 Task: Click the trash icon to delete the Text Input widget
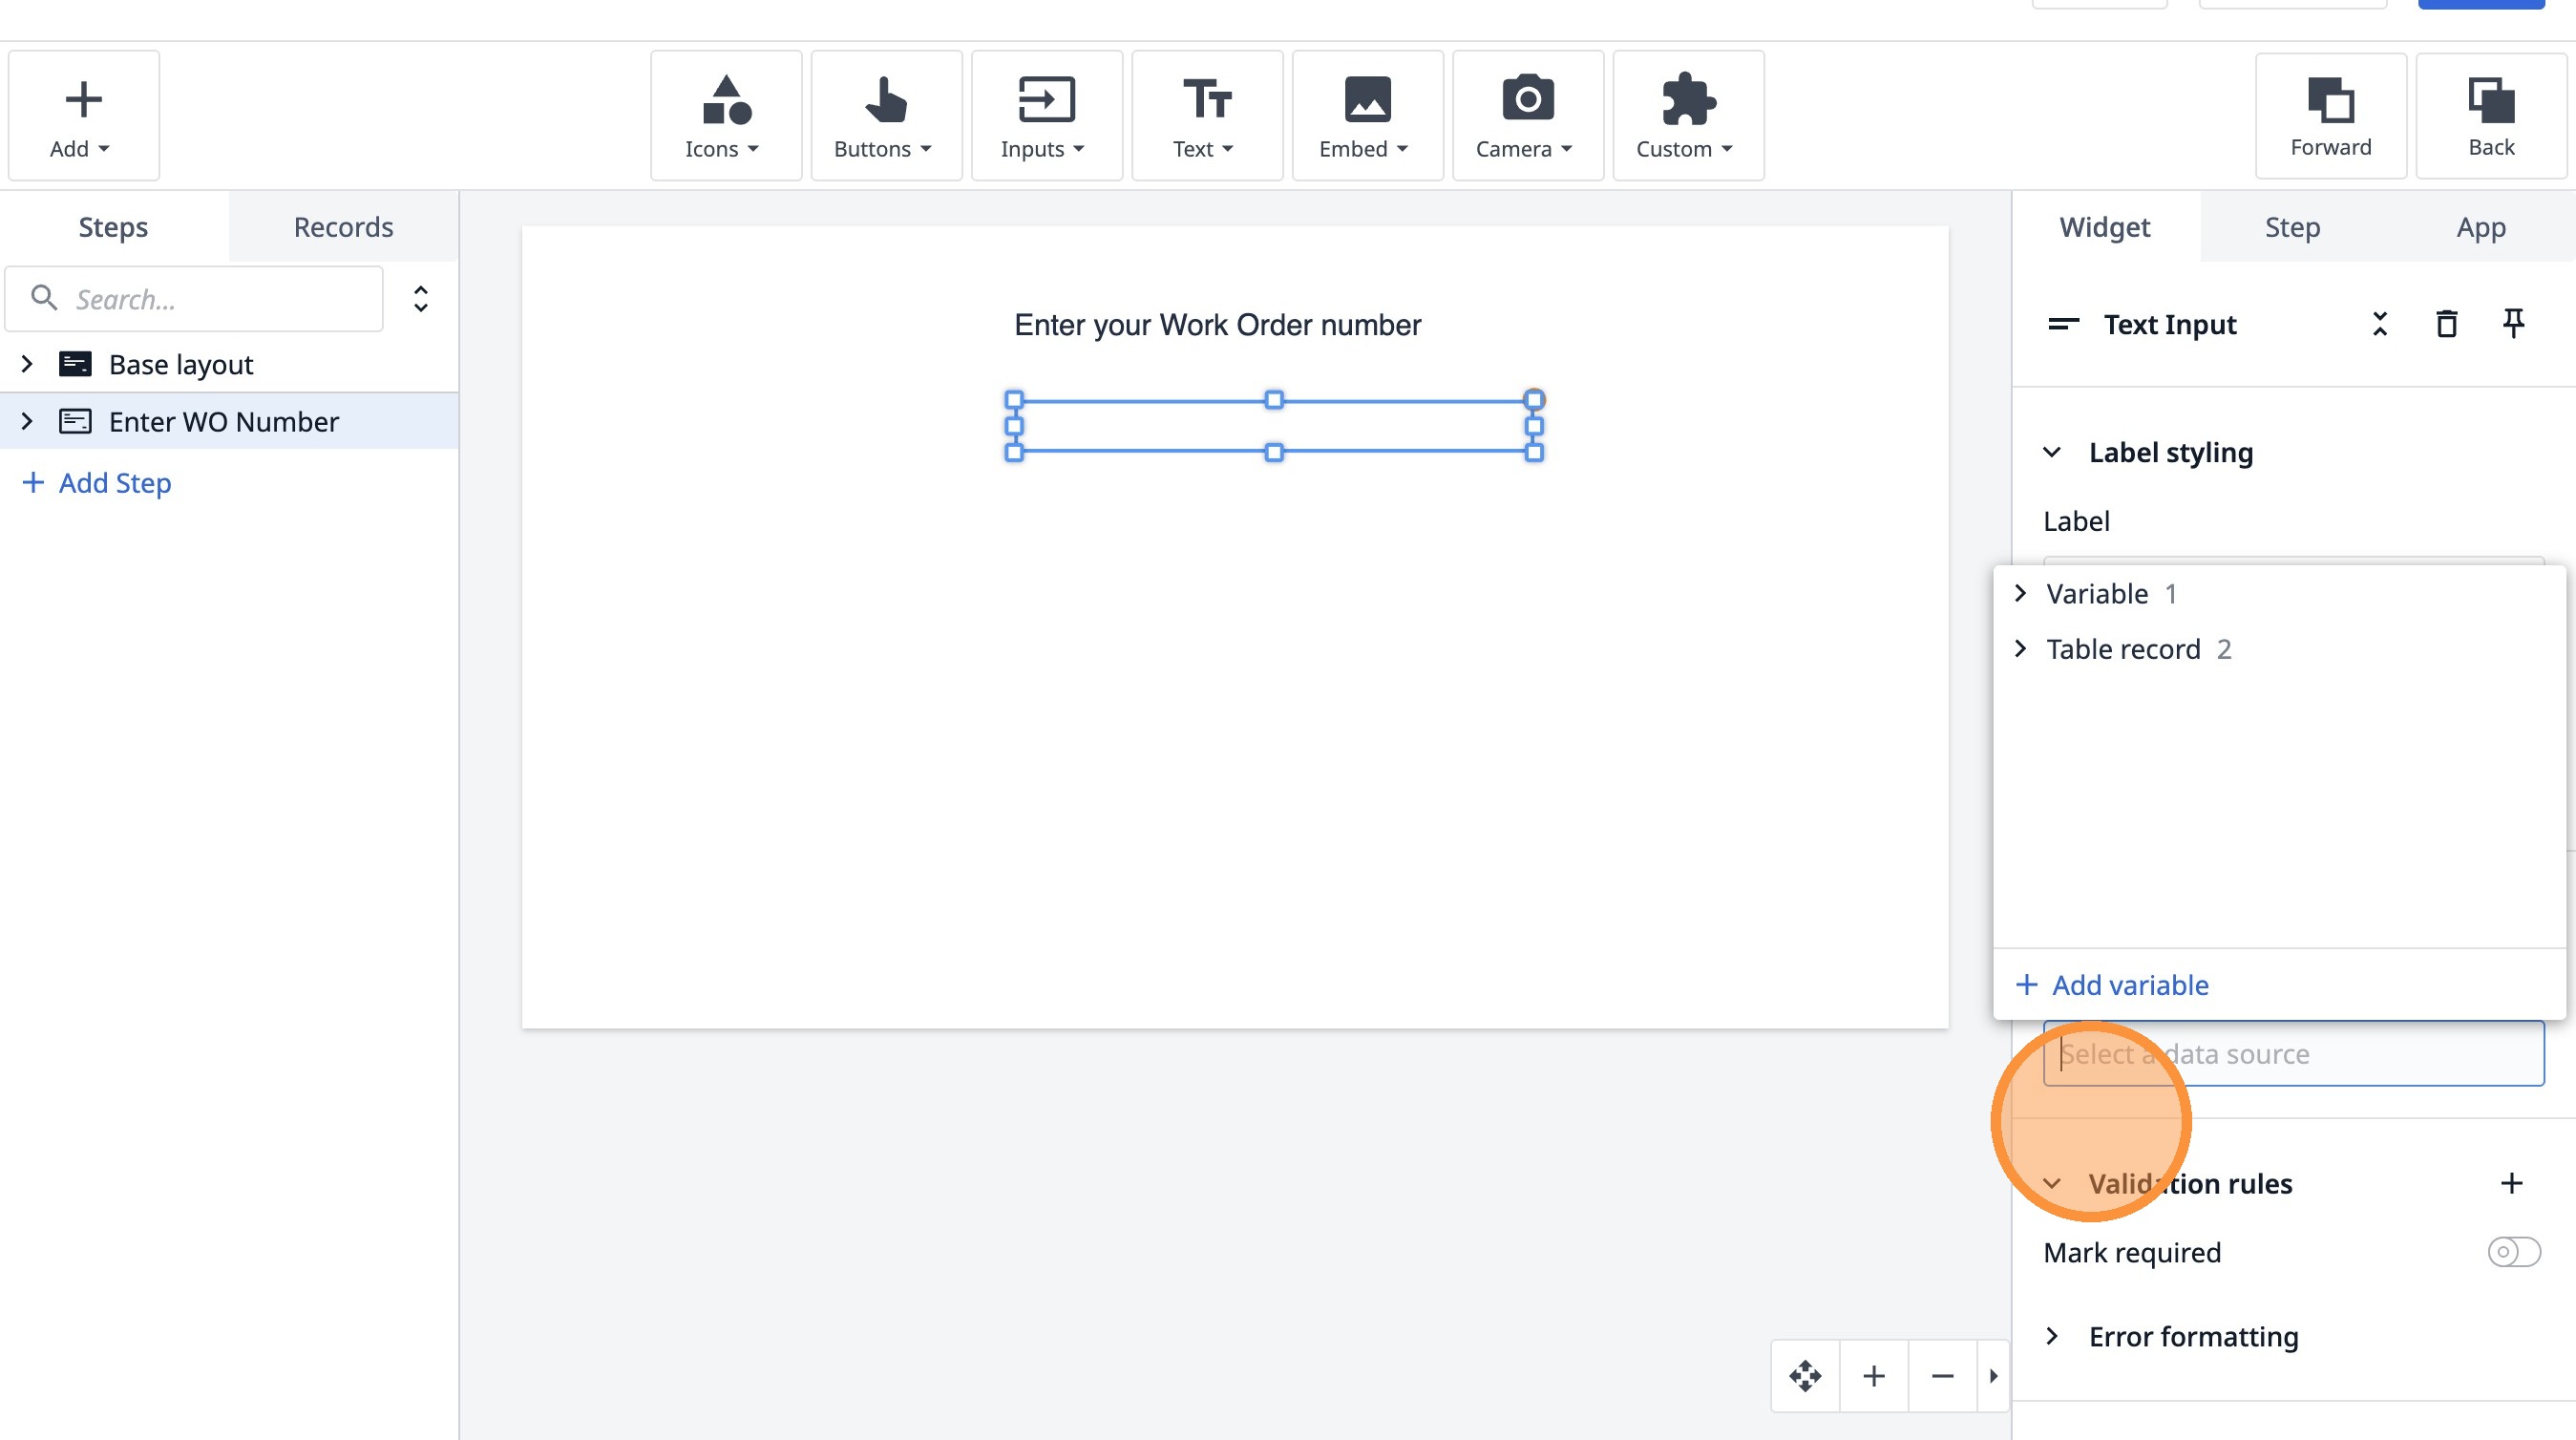click(2446, 324)
